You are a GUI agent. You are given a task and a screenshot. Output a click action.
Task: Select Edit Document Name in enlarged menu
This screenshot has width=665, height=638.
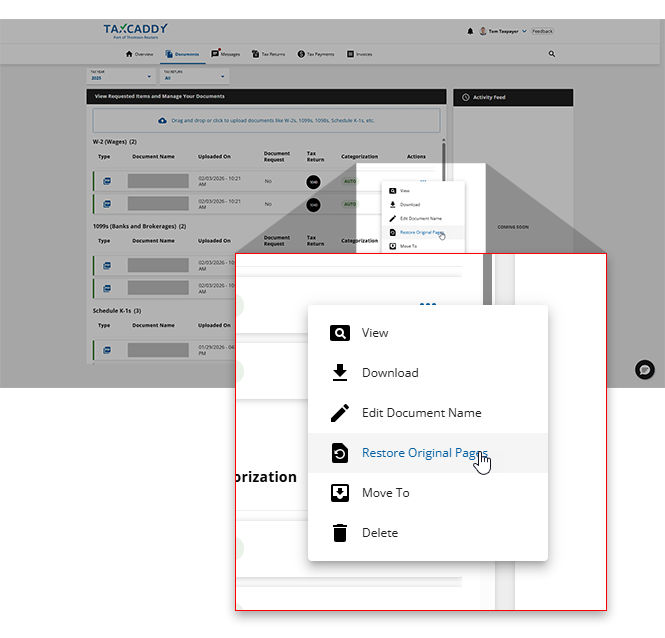tap(428, 413)
